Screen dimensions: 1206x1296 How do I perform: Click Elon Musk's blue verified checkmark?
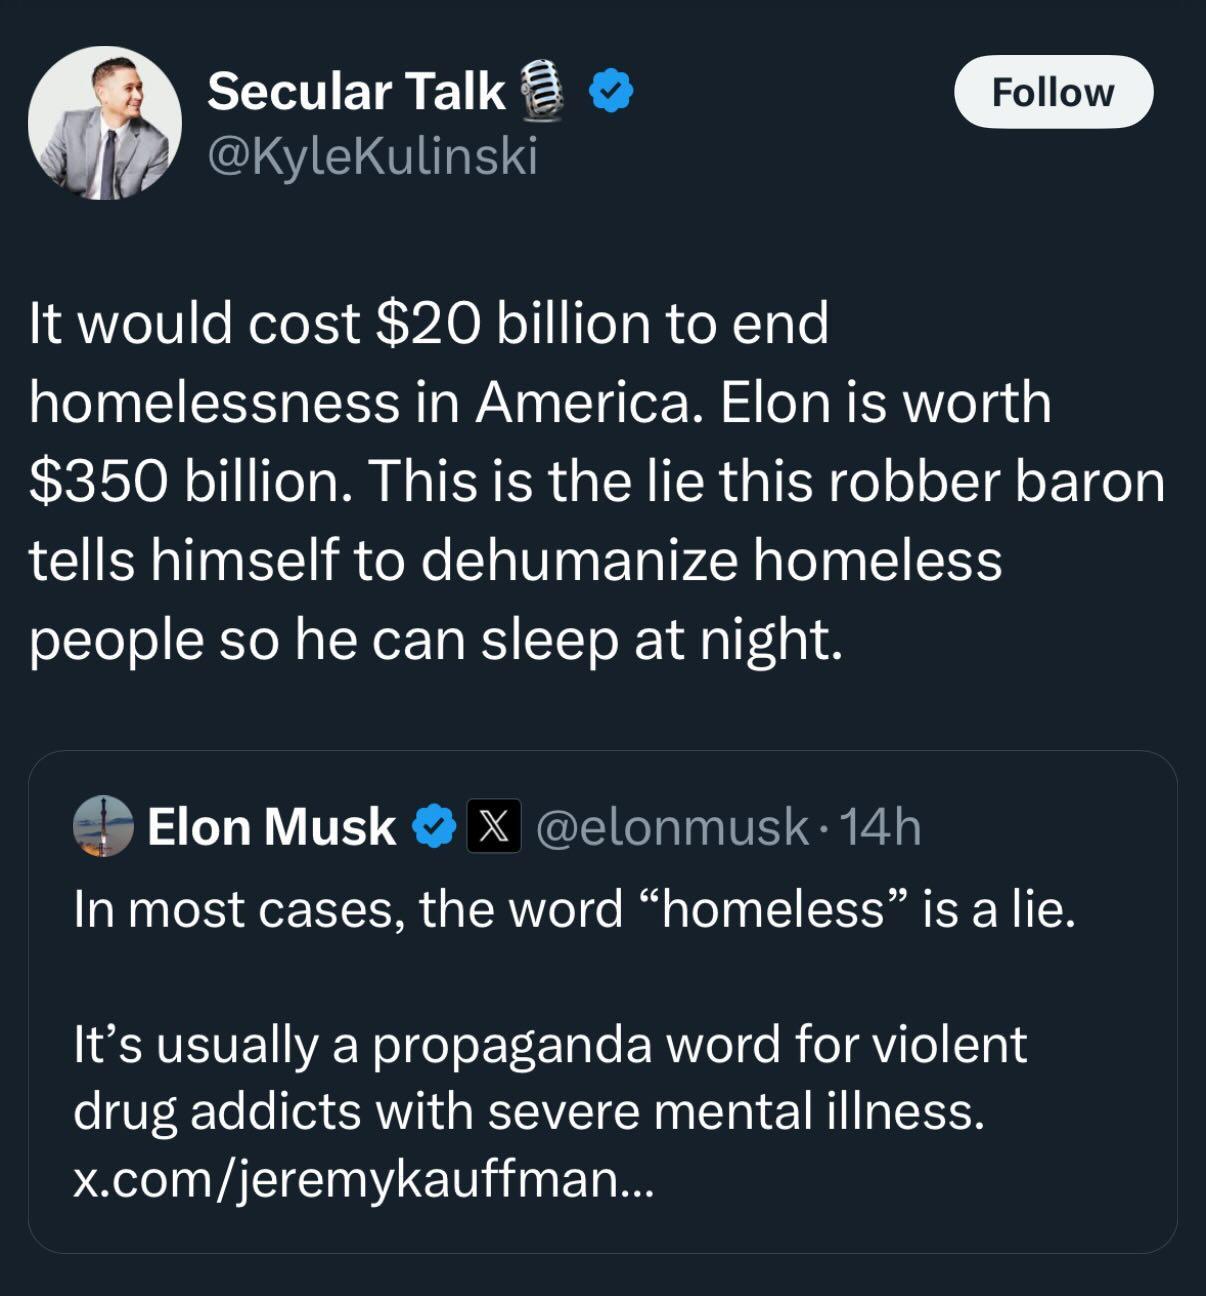pos(434,827)
